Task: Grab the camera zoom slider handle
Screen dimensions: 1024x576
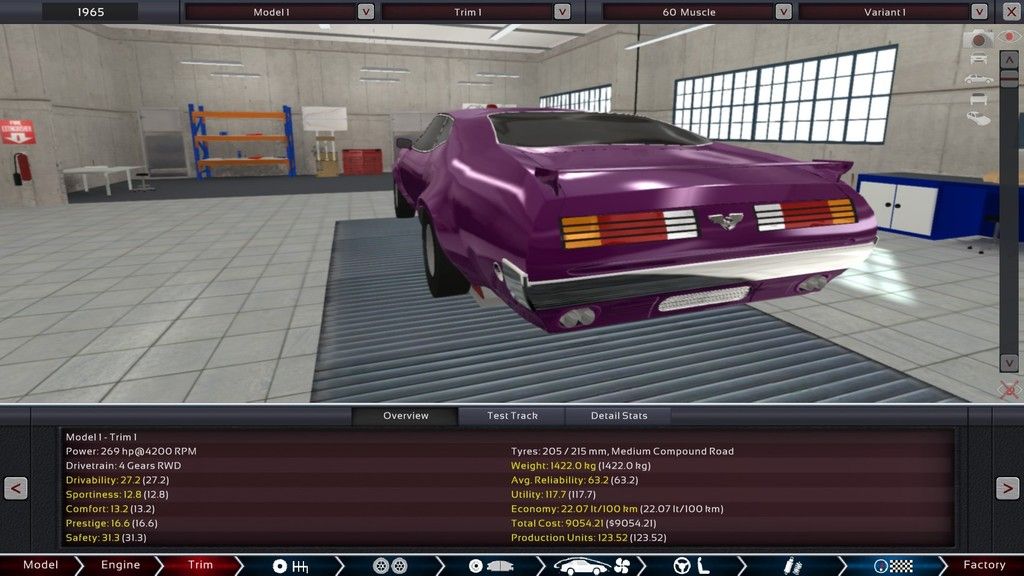Action: click(1009, 79)
